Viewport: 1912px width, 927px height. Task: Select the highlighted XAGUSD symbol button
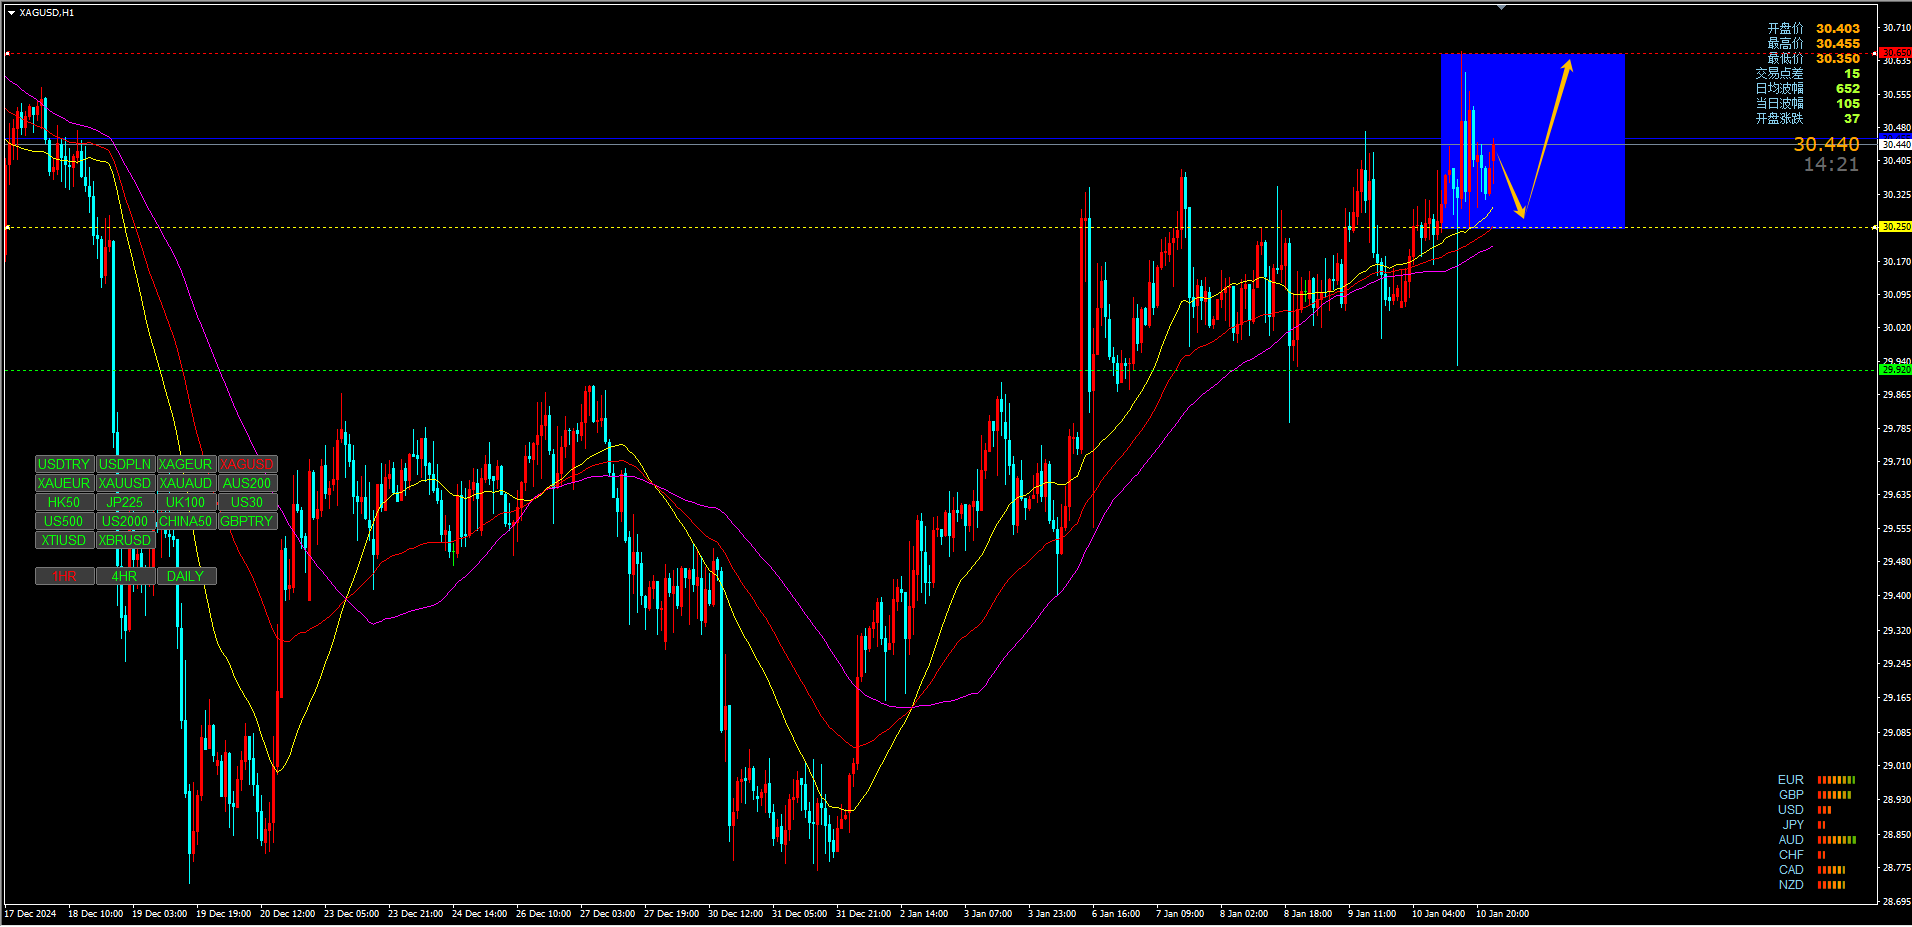[247, 464]
